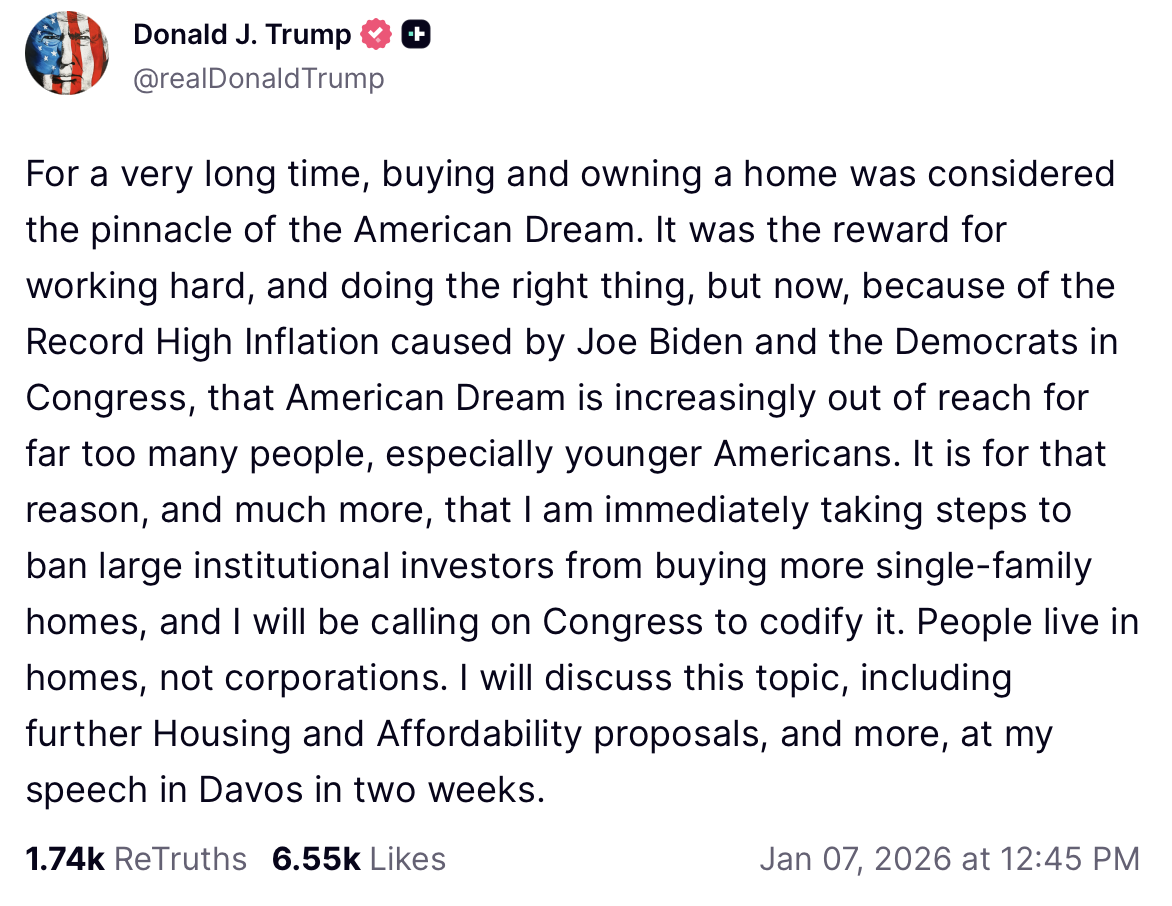Click the black plus badge icon
Viewport: 1172px width, 906px height.
tap(415, 36)
